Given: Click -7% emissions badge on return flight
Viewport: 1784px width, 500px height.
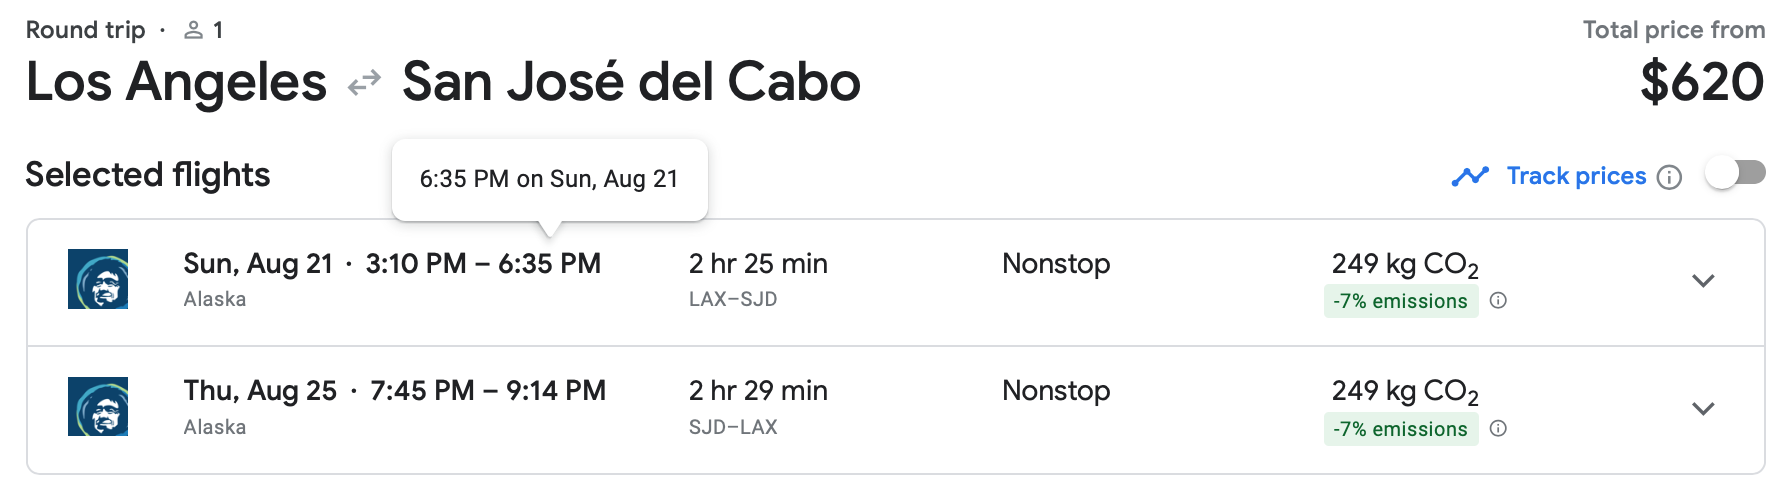Looking at the screenshot, I should (x=1400, y=429).
